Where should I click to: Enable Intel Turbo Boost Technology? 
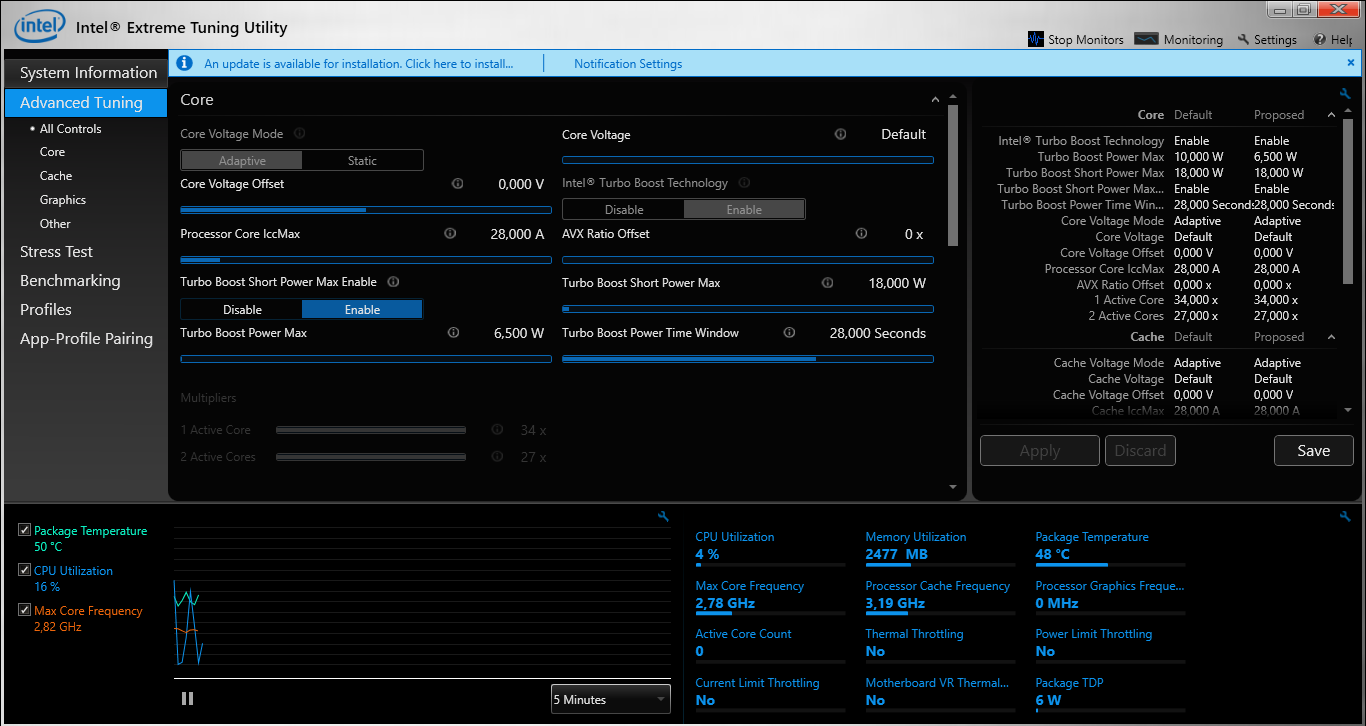click(x=744, y=209)
